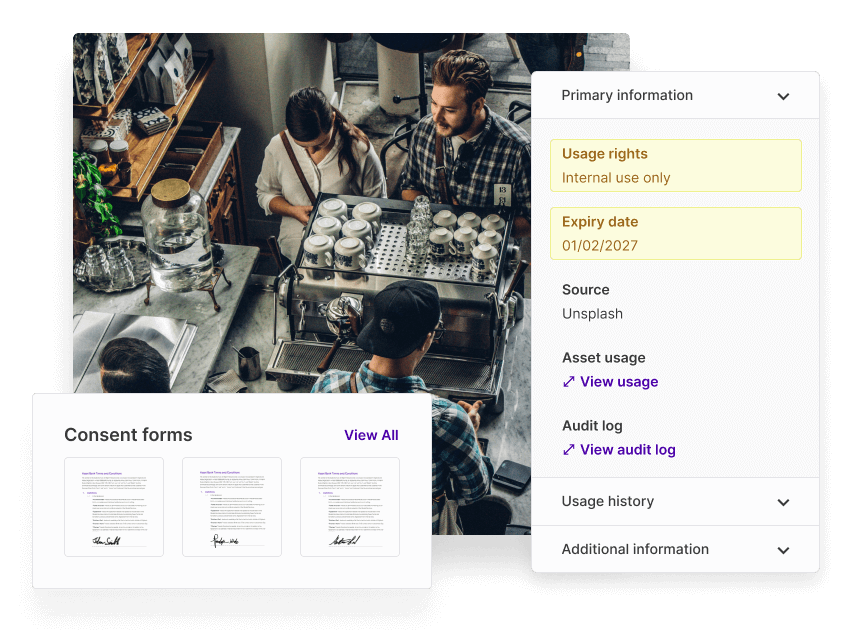Open the middle consent form thumbnail
Viewport: 852px width, 630px height.
tap(232, 507)
